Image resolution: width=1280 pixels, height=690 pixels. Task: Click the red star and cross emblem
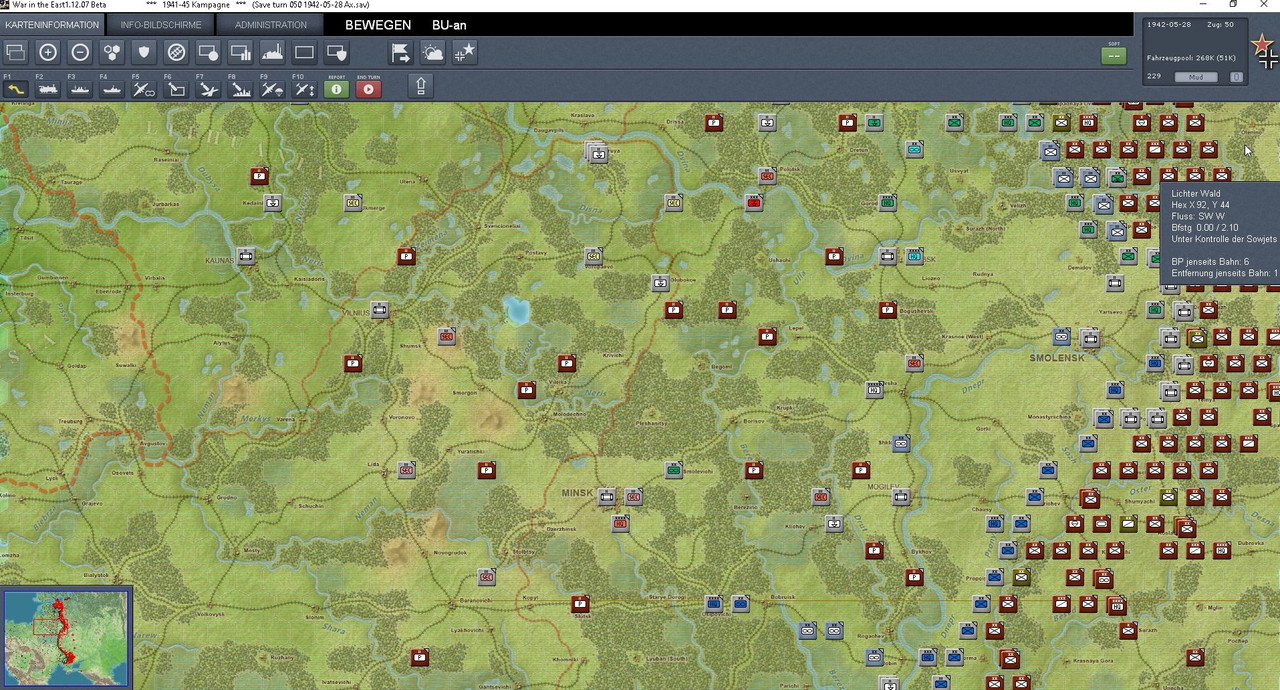point(1265,50)
